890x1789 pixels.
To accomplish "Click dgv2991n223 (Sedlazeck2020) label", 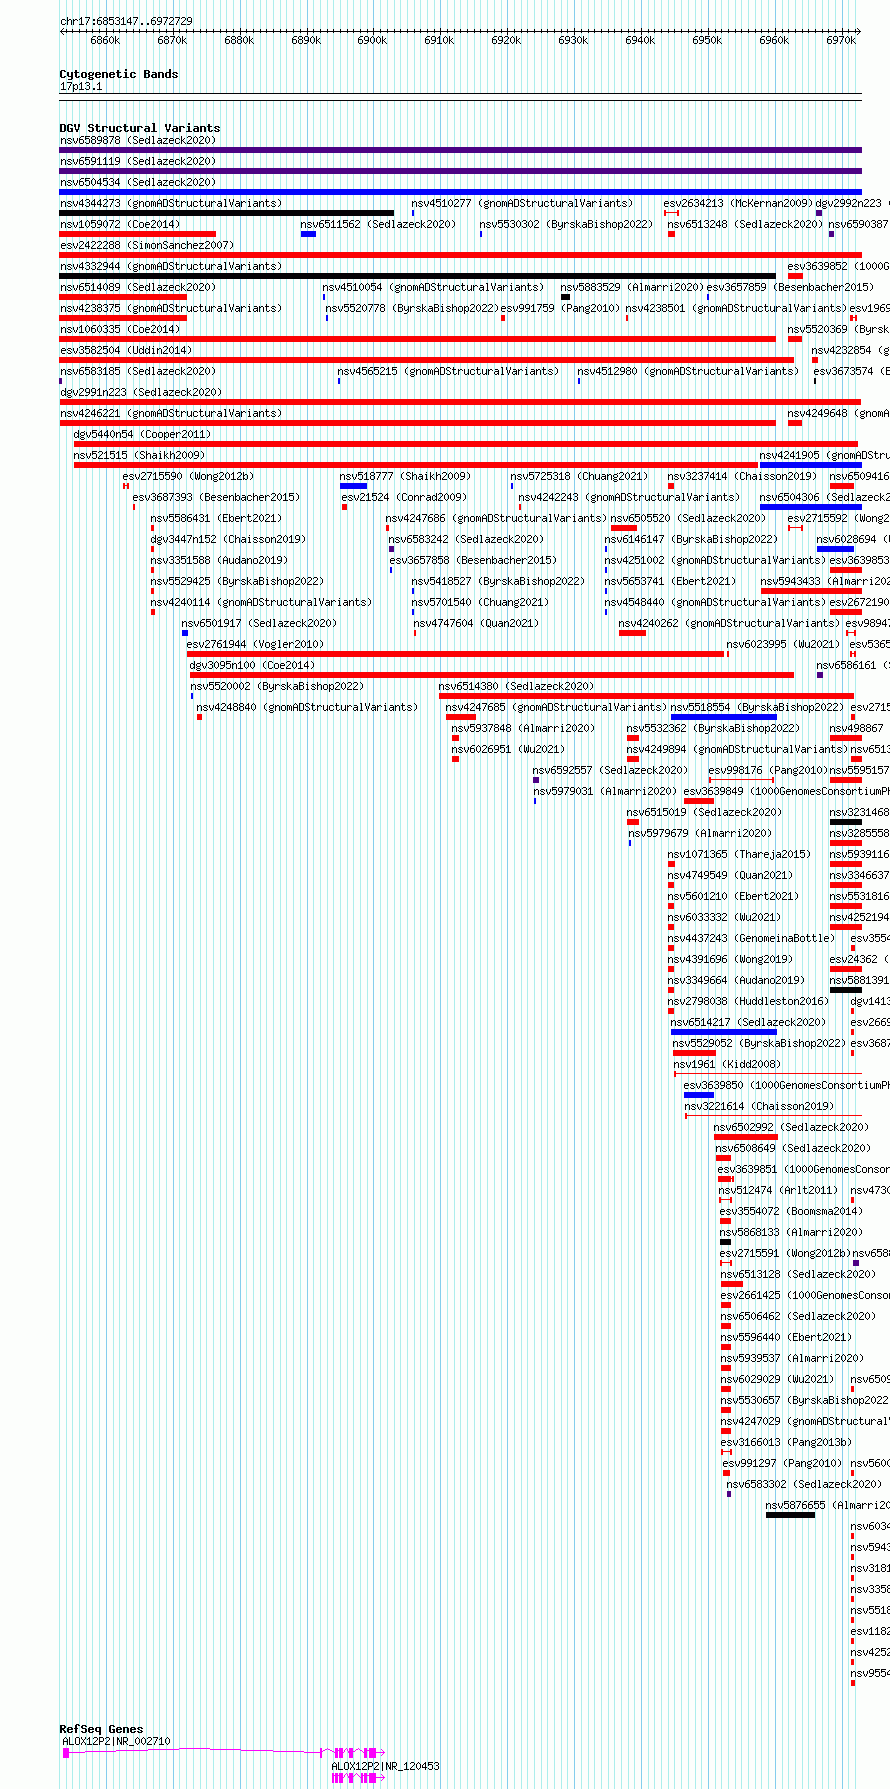I will pyautogui.click(x=141, y=392).
